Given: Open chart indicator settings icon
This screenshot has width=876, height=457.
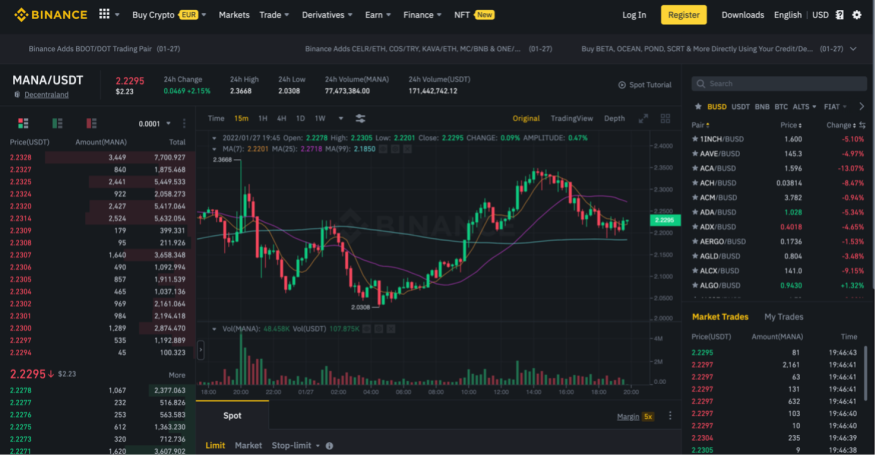Looking at the screenshot, I should pyautogui.click(x=360, y=118).
